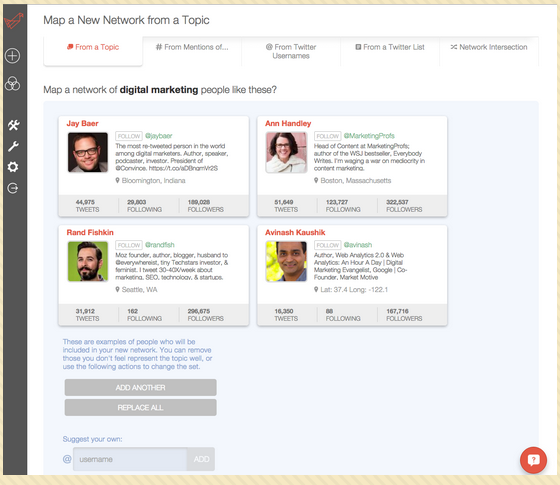The width and height of the screenshot is (560, 485).
Task: Switch to From Twitter Usernames tab
Action: click(291, 51)
